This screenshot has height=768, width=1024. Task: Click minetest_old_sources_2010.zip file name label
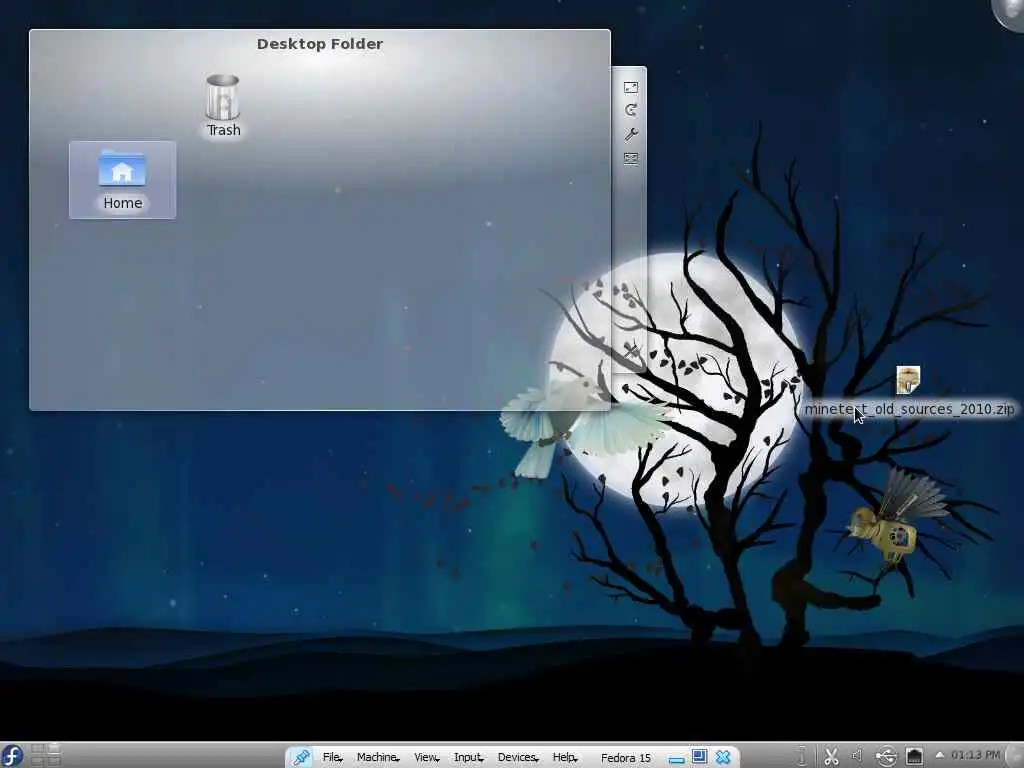909,409
